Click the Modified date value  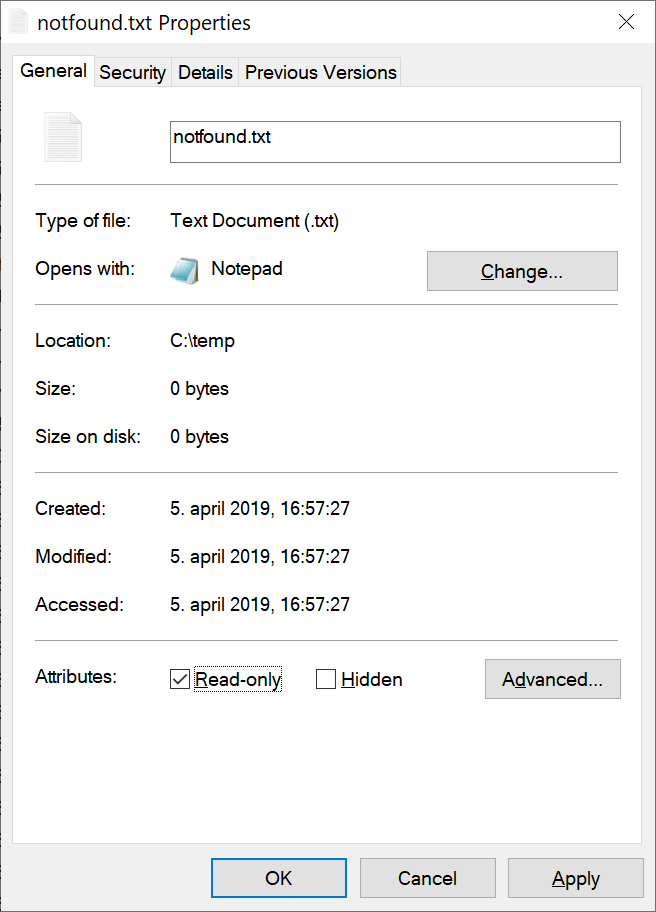click(x=260, y=556)
